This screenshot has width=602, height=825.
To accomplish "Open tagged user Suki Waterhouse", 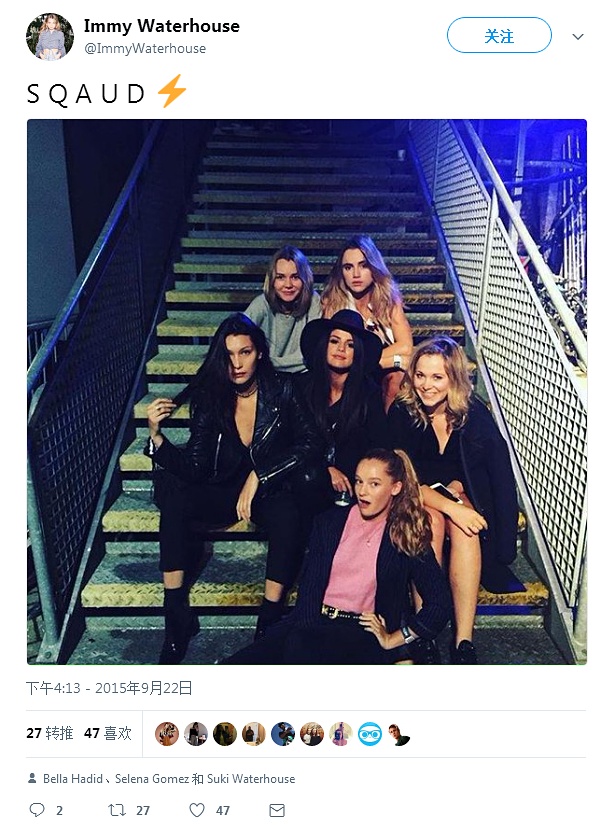I will 250,779.
